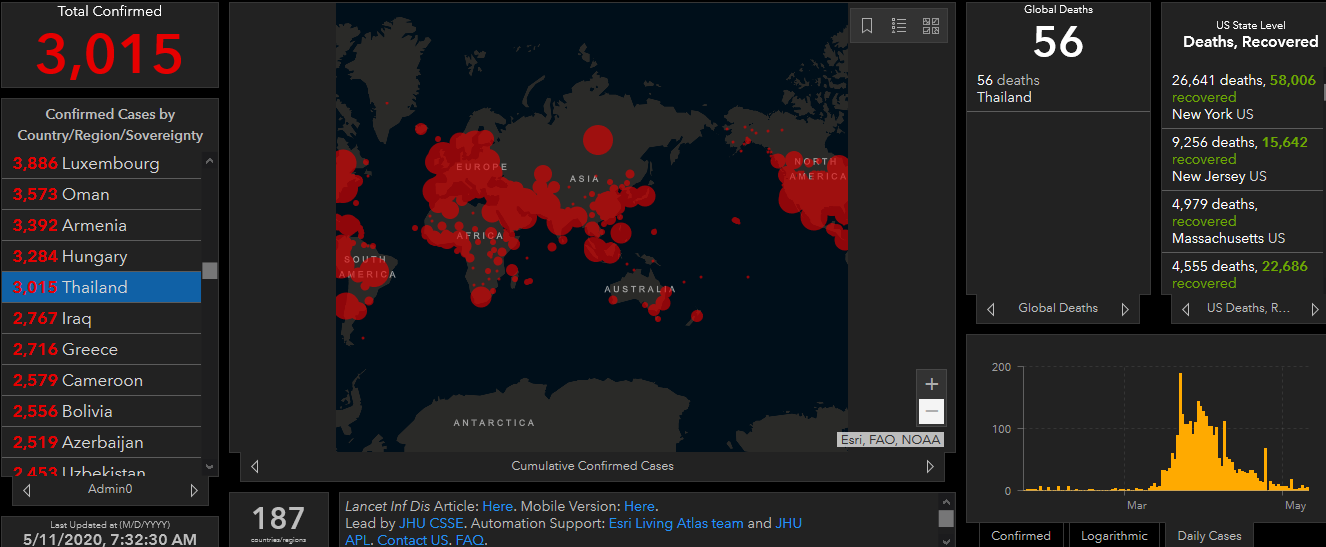Image resolution: width=1326 pixels, height=547 pixels.
Task: Click the country list scrollbar thumb
Action: click(x=210, y=270)
